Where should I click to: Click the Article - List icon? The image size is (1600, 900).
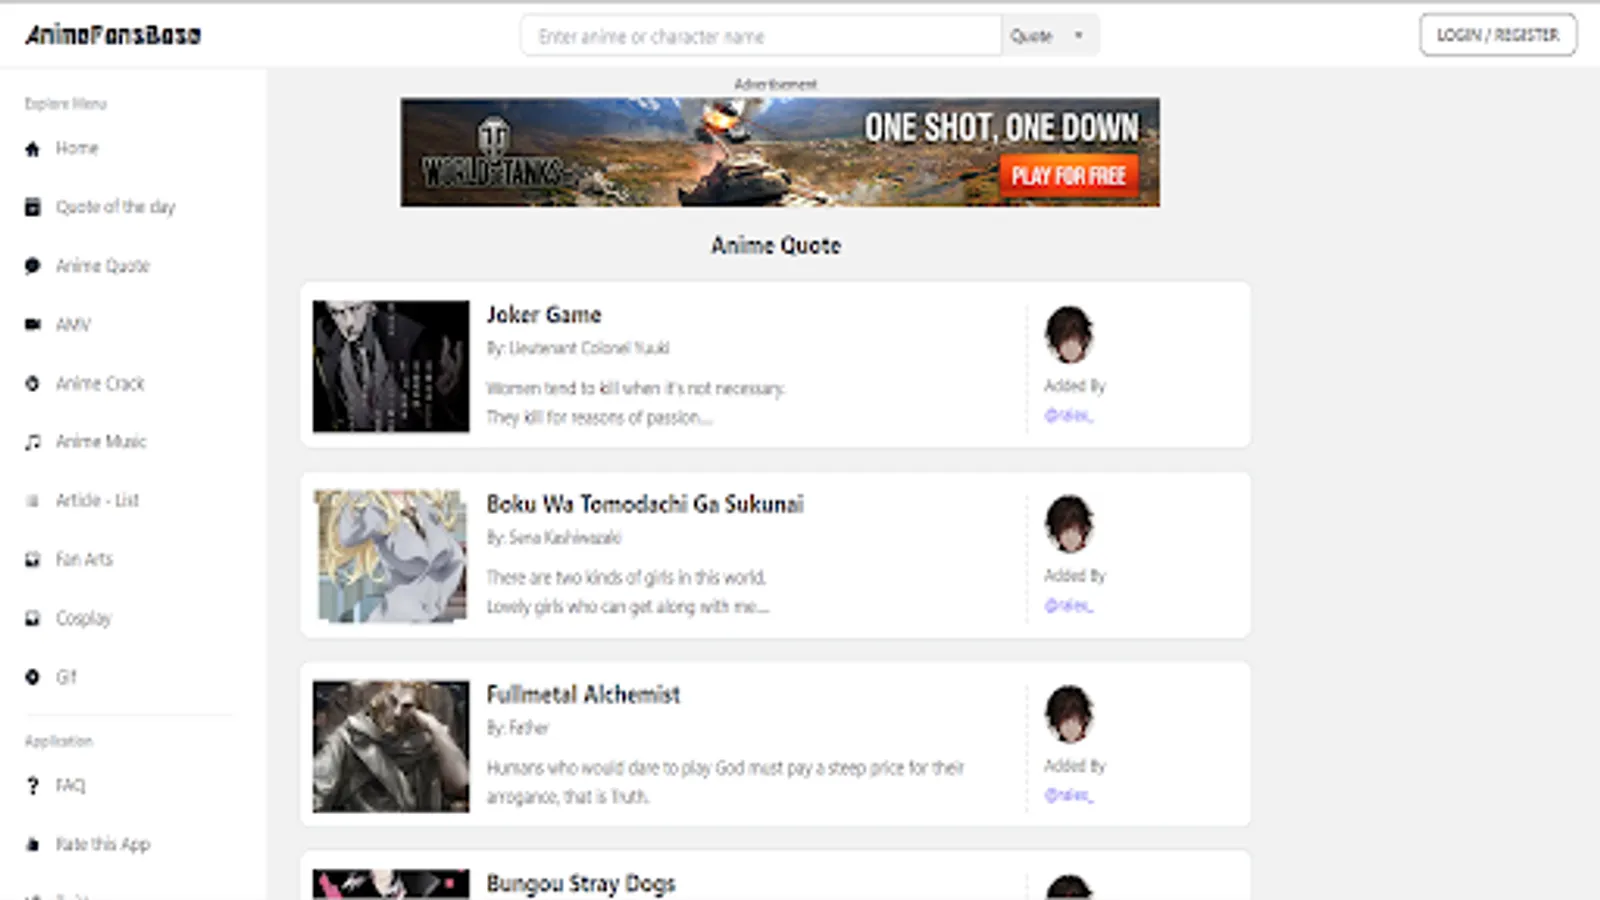point(32,501)
